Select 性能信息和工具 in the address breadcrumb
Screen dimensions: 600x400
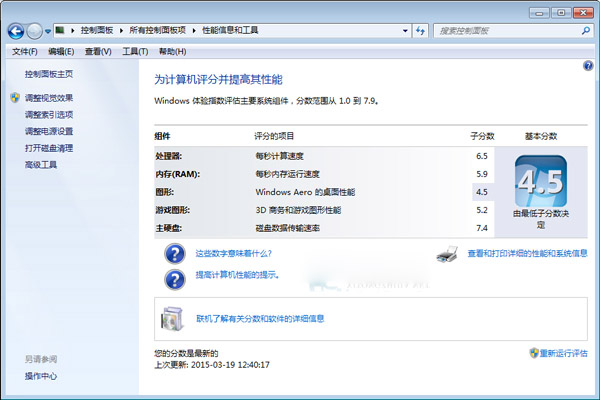pos(230,30)
